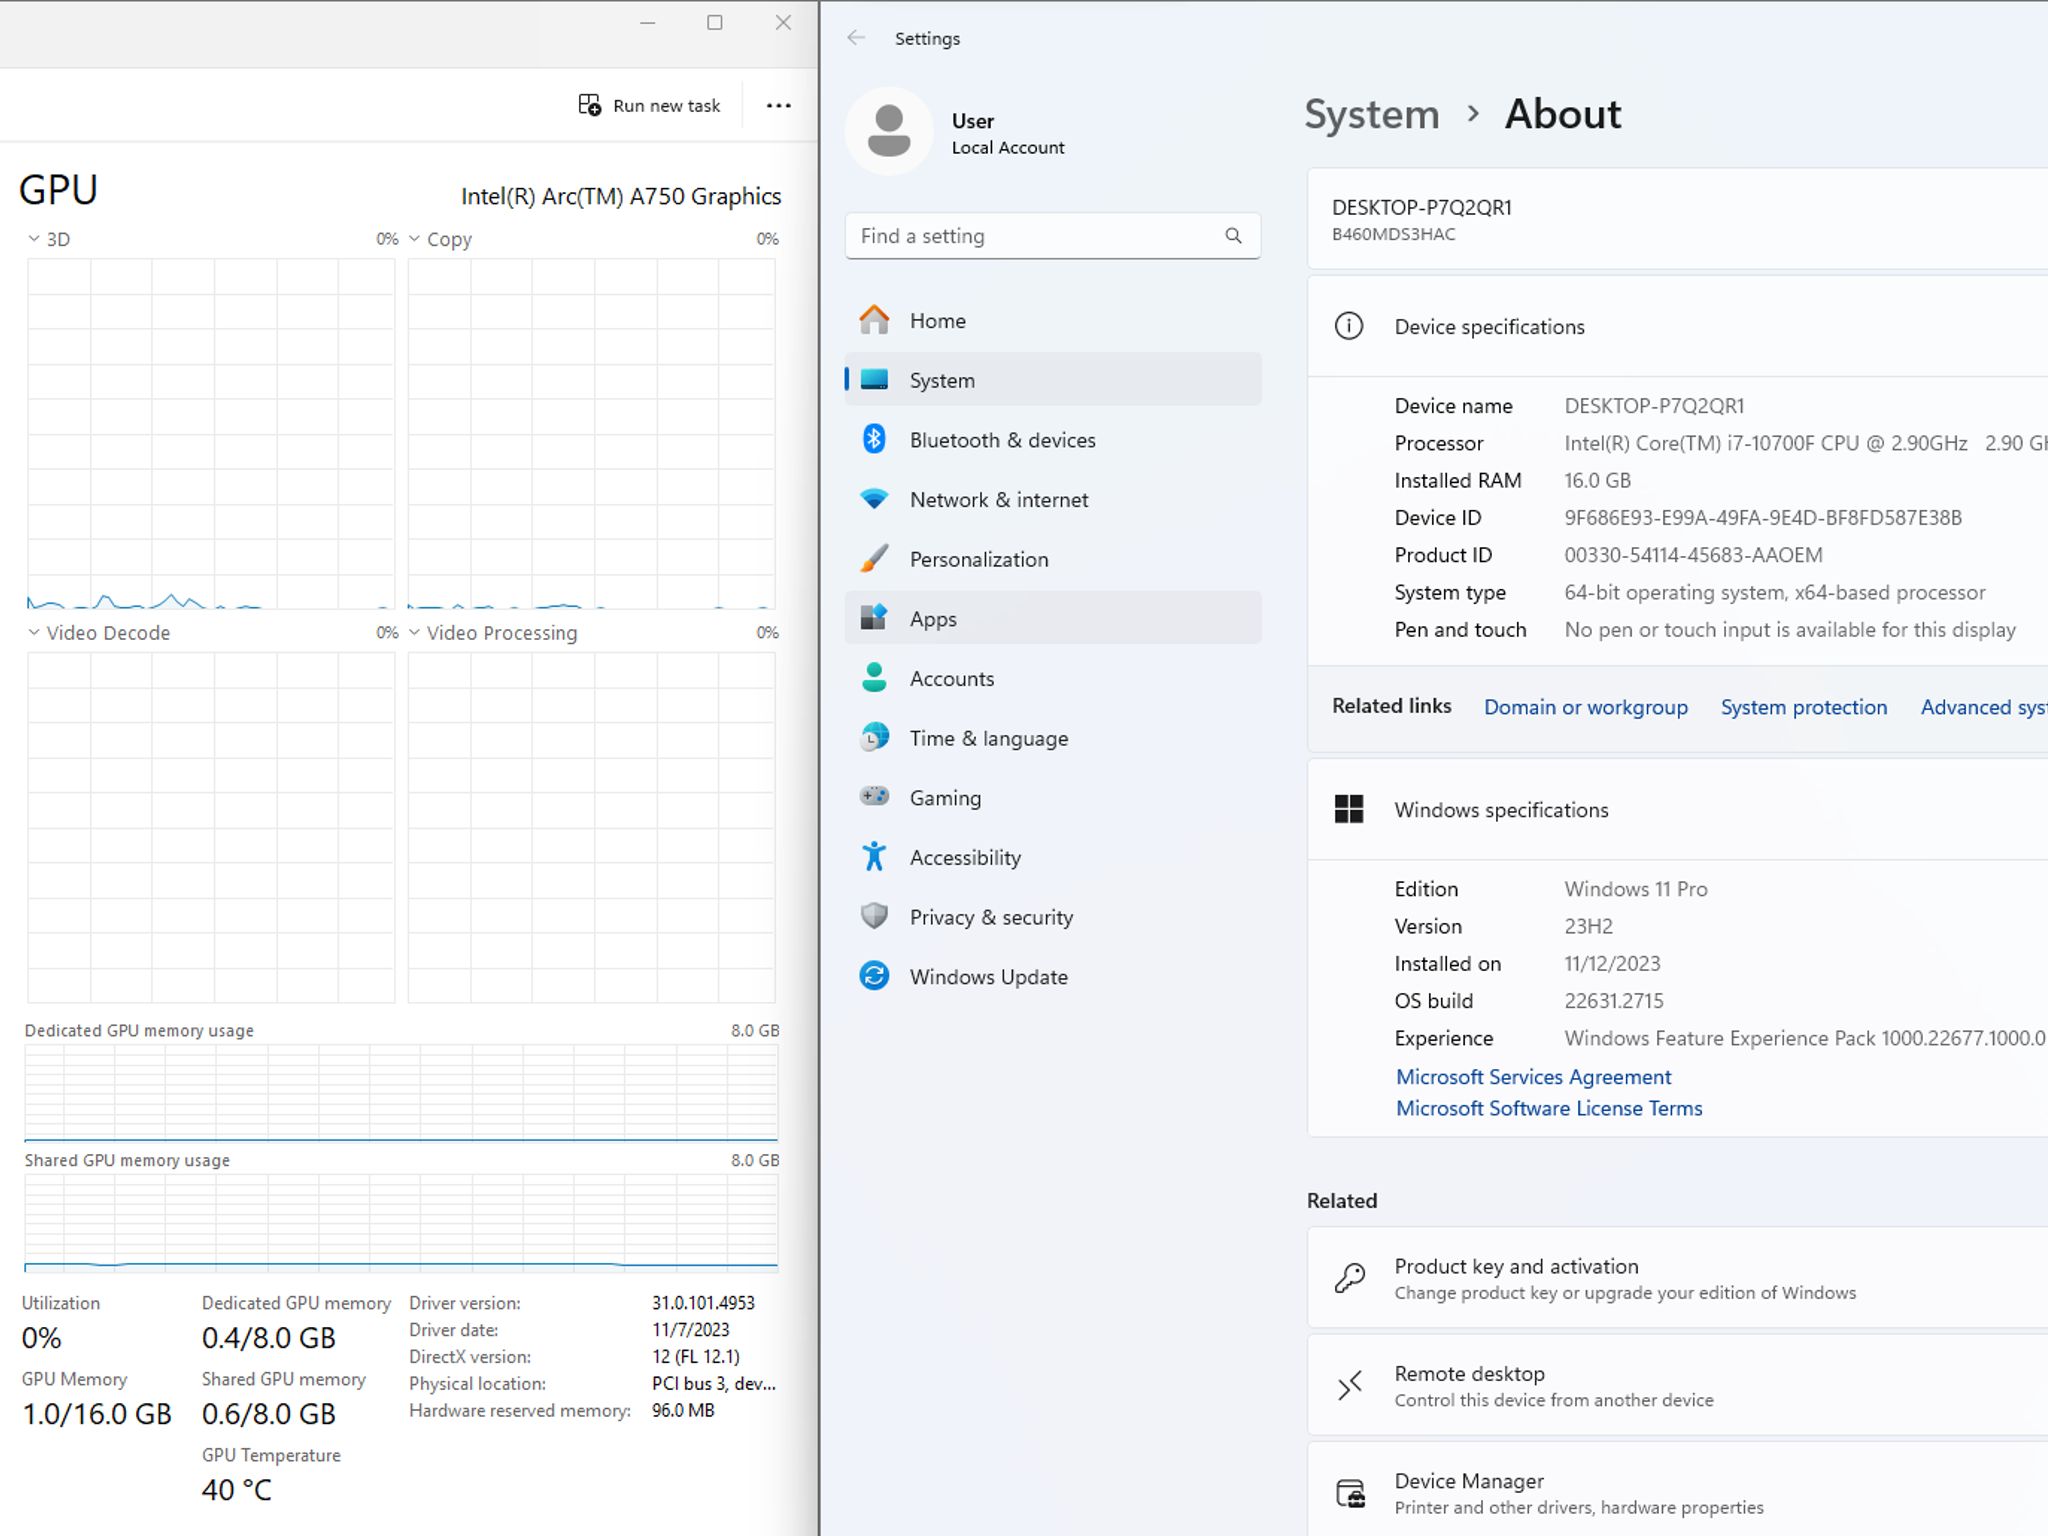Go to Apps settings

[x=1052, y=619]
